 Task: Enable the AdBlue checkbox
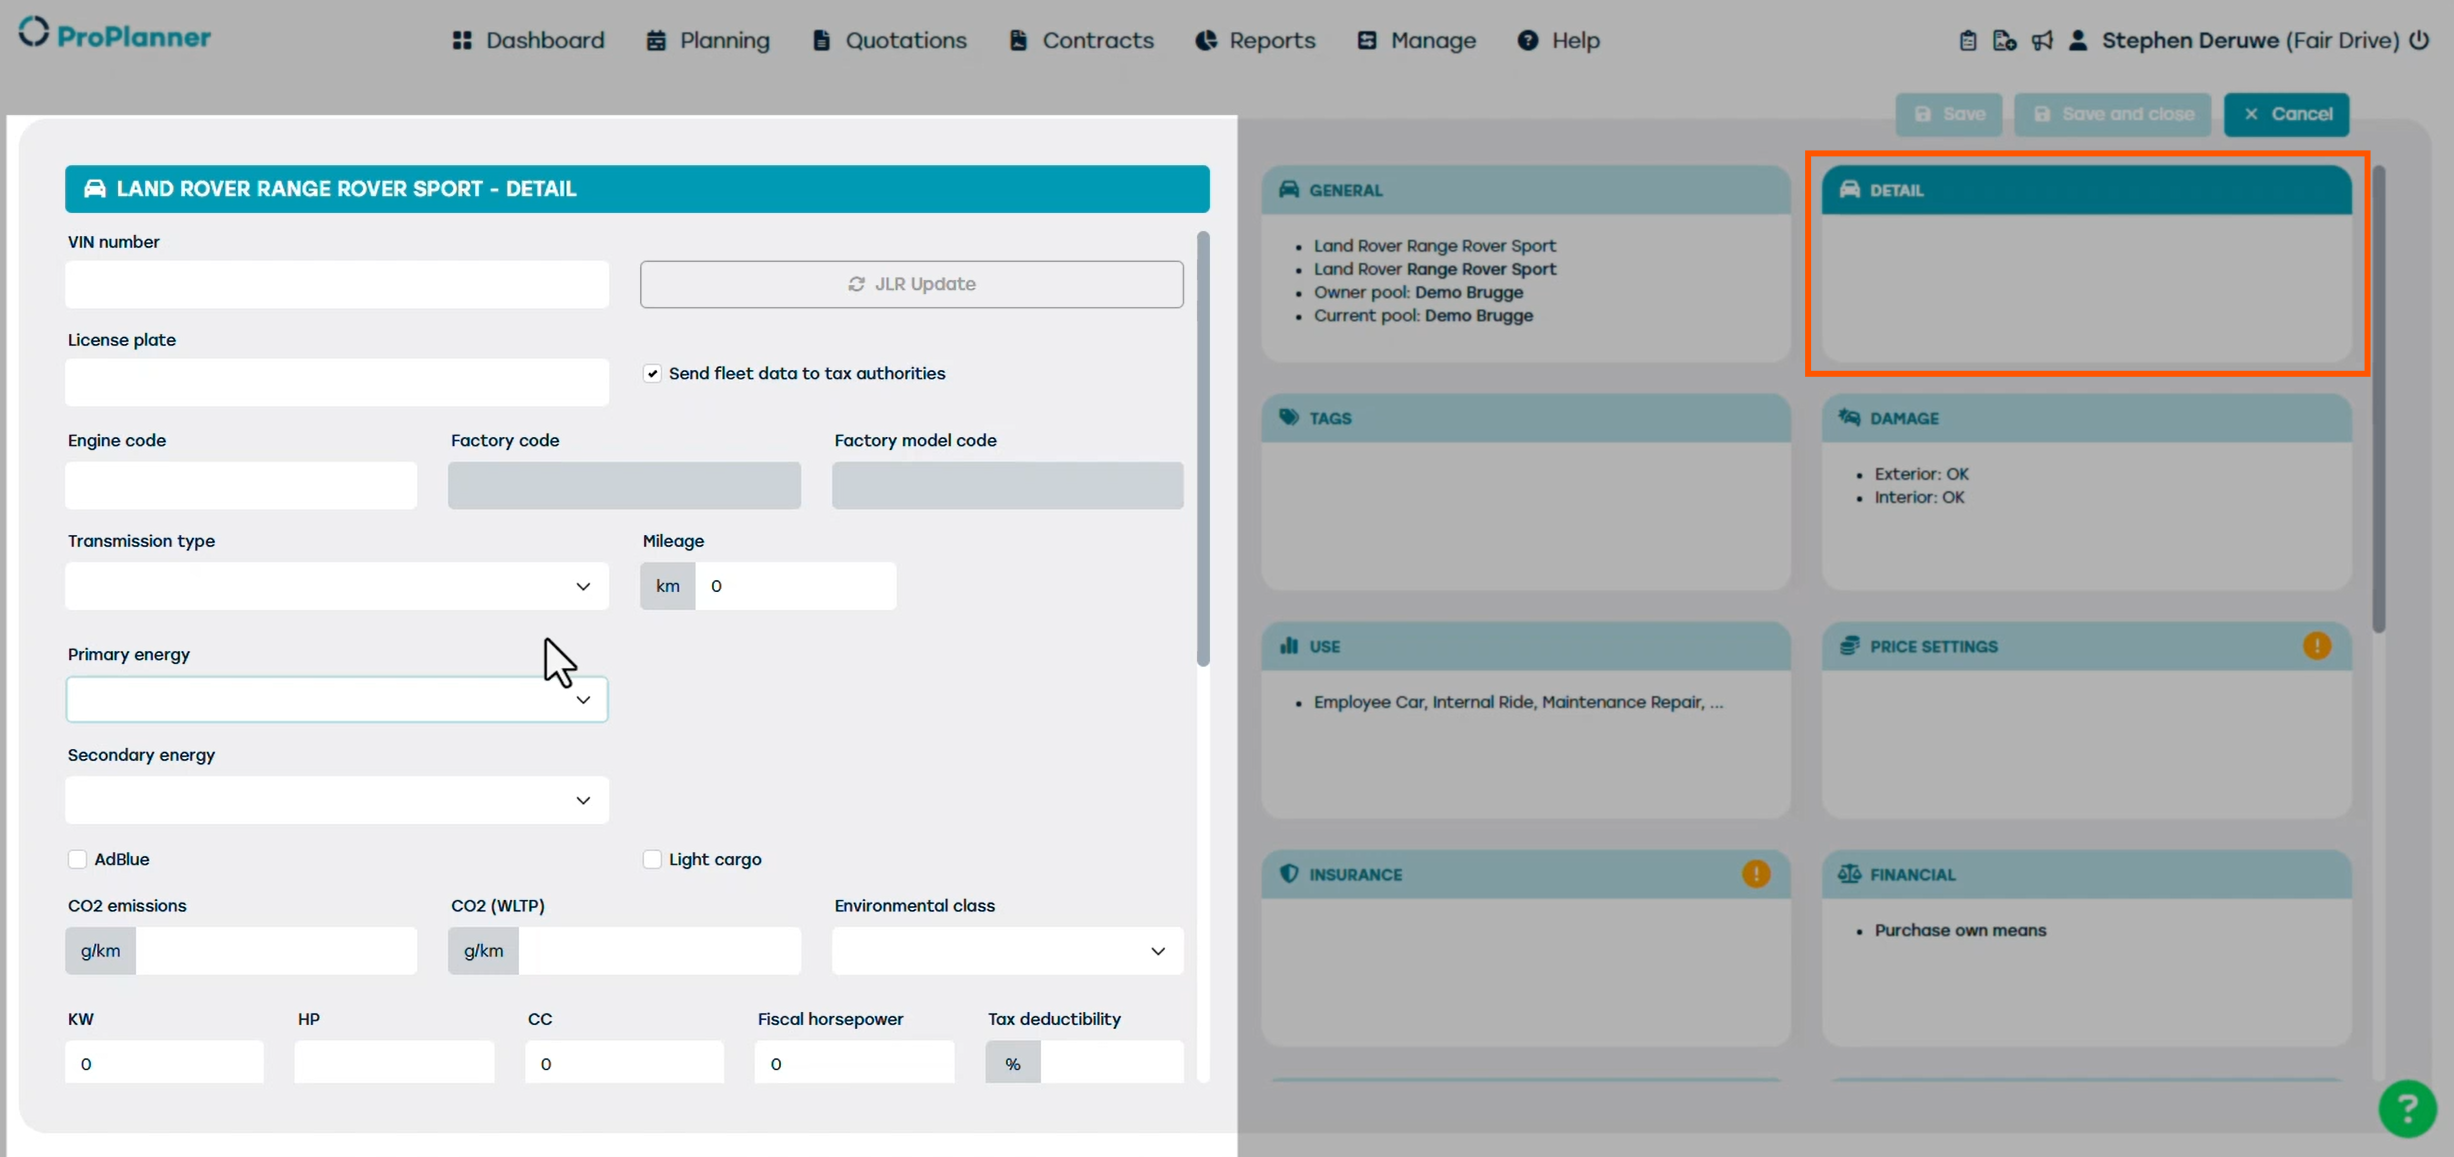[x=77, y=859]
